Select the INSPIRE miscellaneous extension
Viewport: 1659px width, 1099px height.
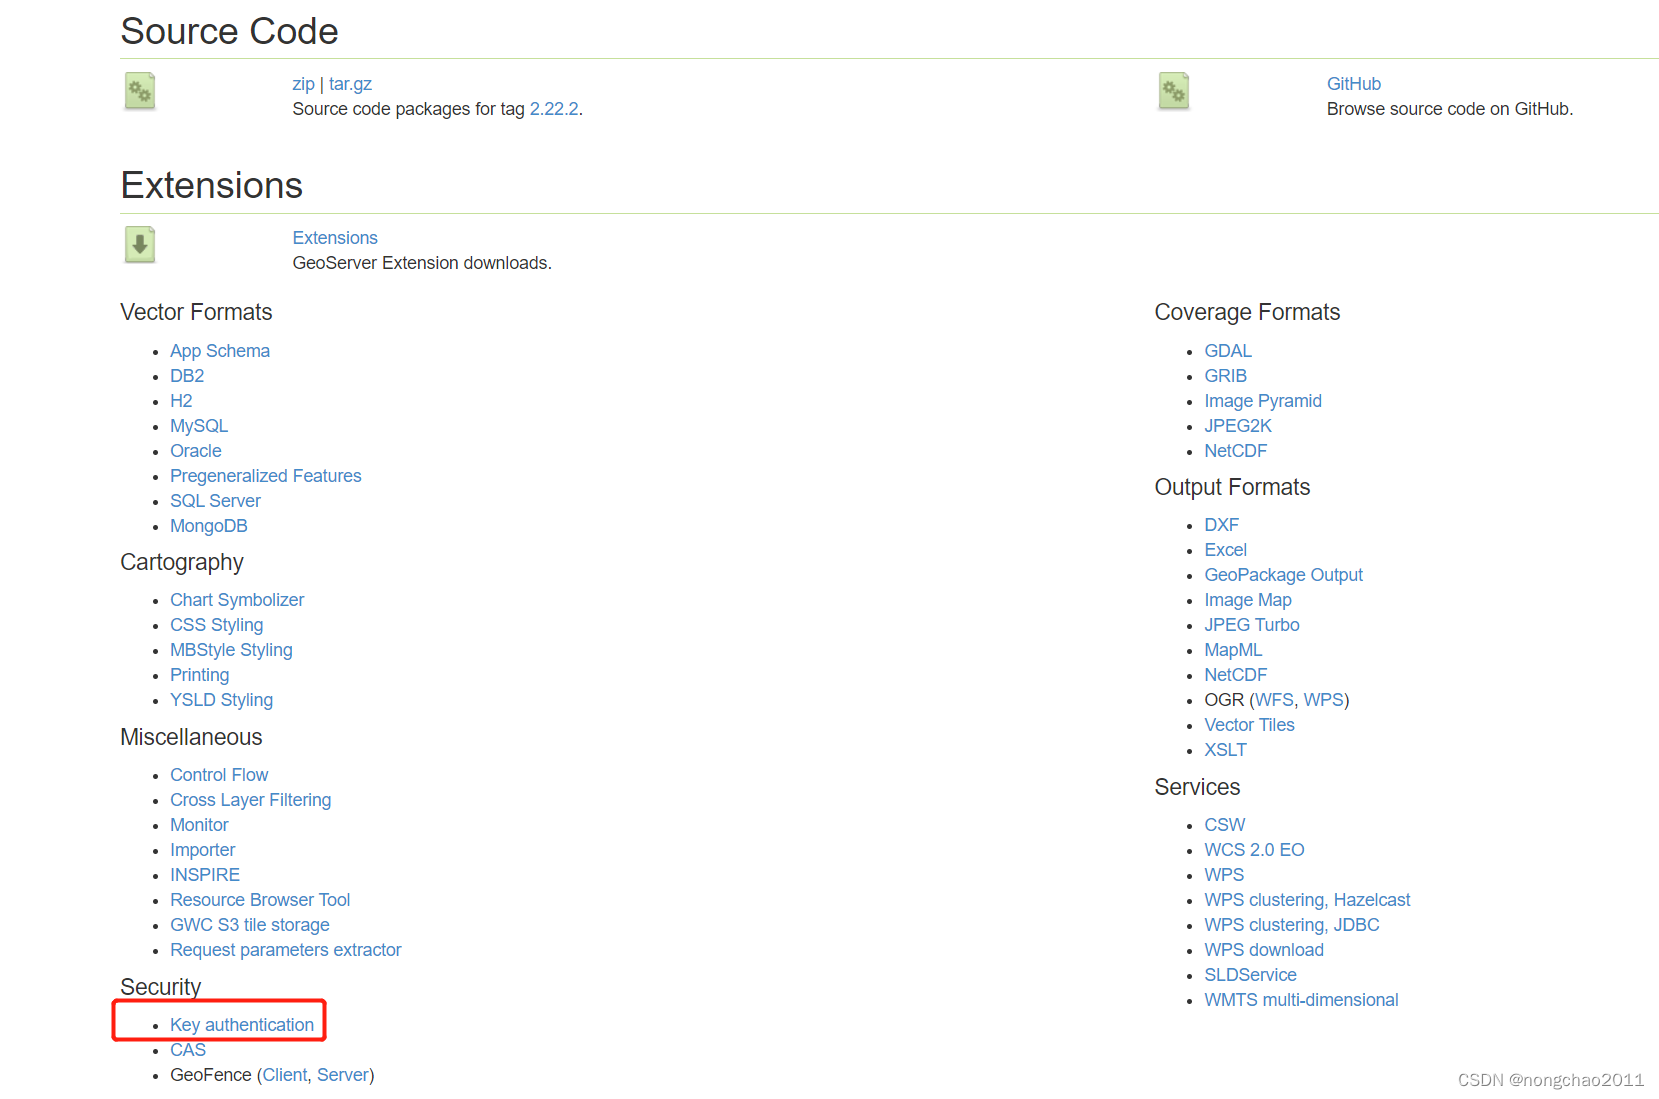(x=204, y=874)
